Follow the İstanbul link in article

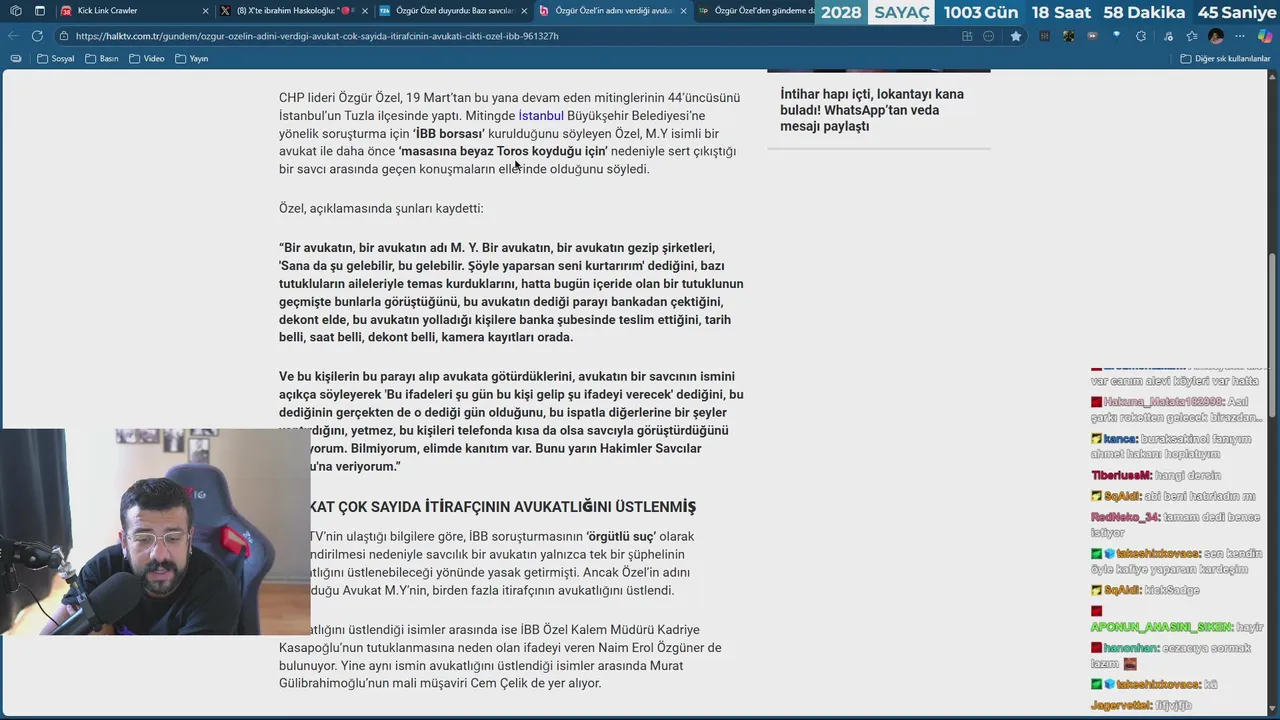541,115
